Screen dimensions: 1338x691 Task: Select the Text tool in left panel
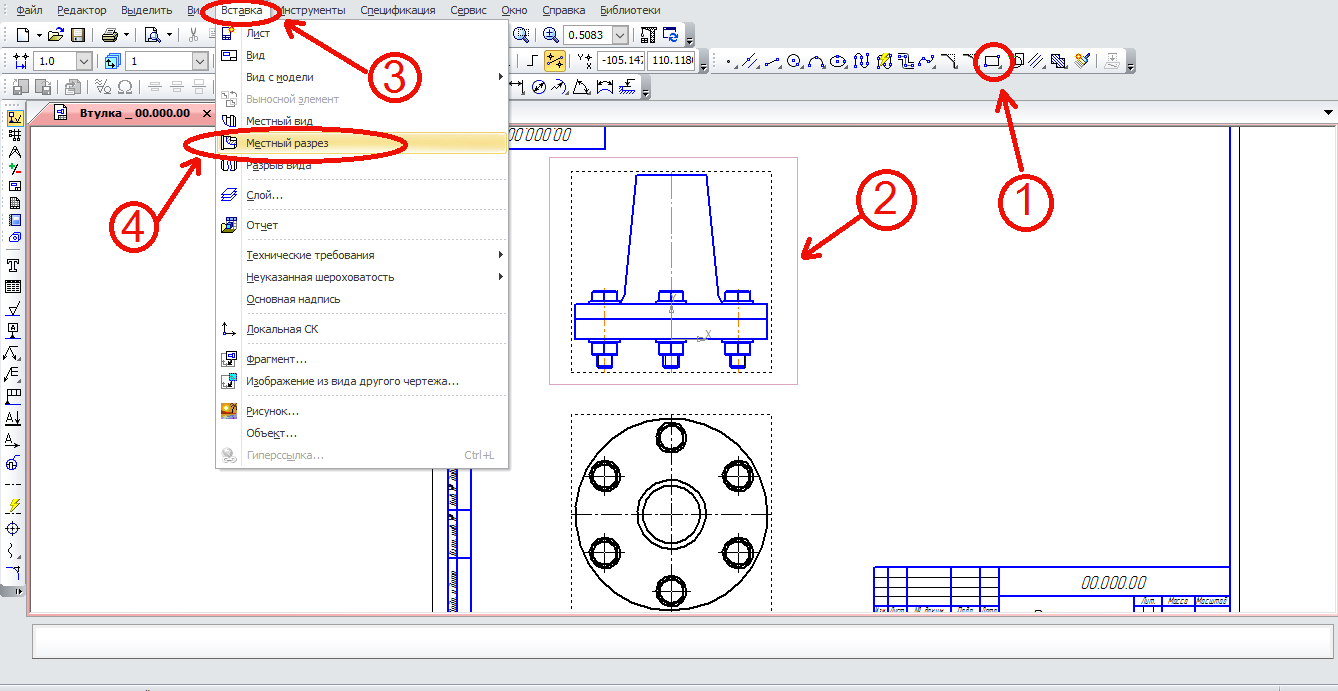point(14,265)
